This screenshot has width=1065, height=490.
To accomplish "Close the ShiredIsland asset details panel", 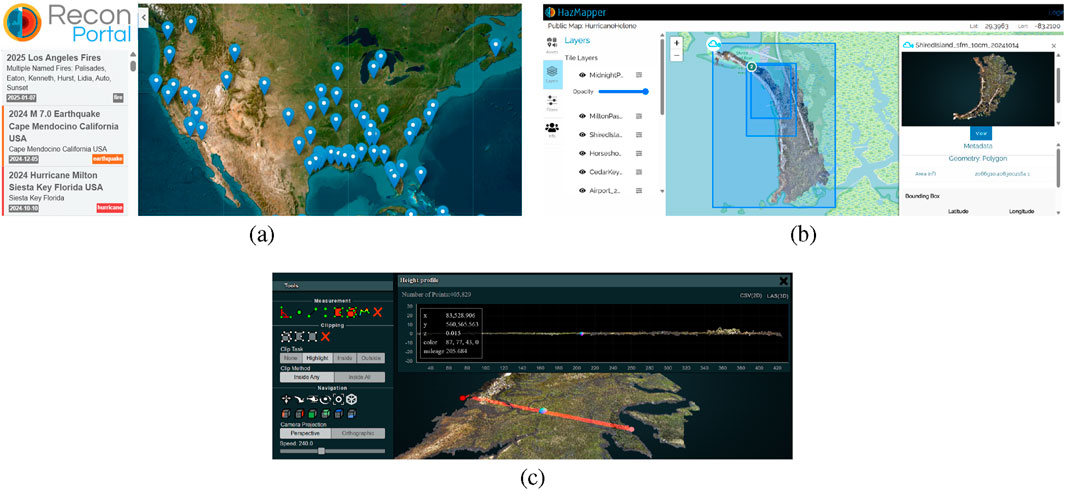I will click(x=1053, y=46).
